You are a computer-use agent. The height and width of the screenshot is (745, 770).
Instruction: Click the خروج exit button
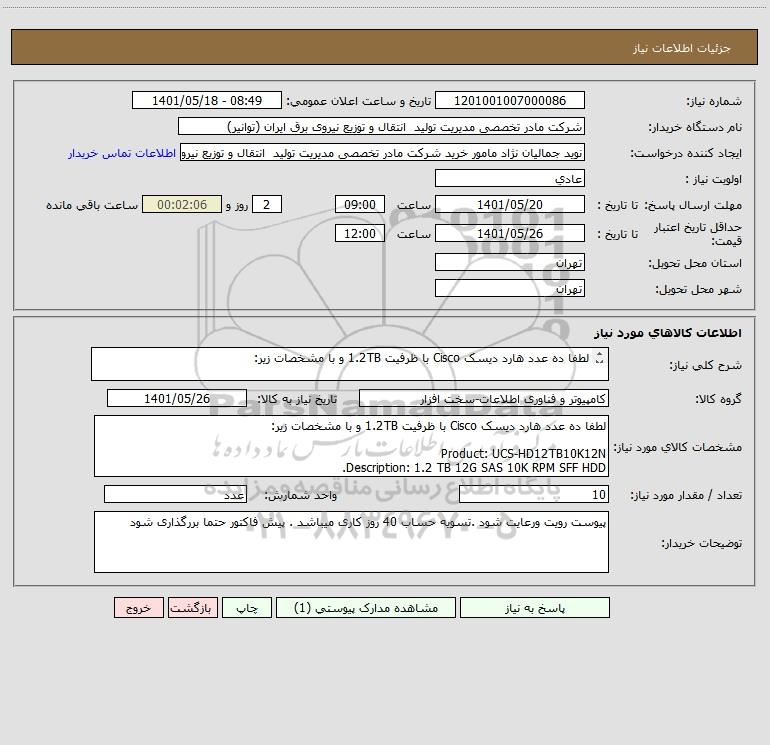point(138,608)
